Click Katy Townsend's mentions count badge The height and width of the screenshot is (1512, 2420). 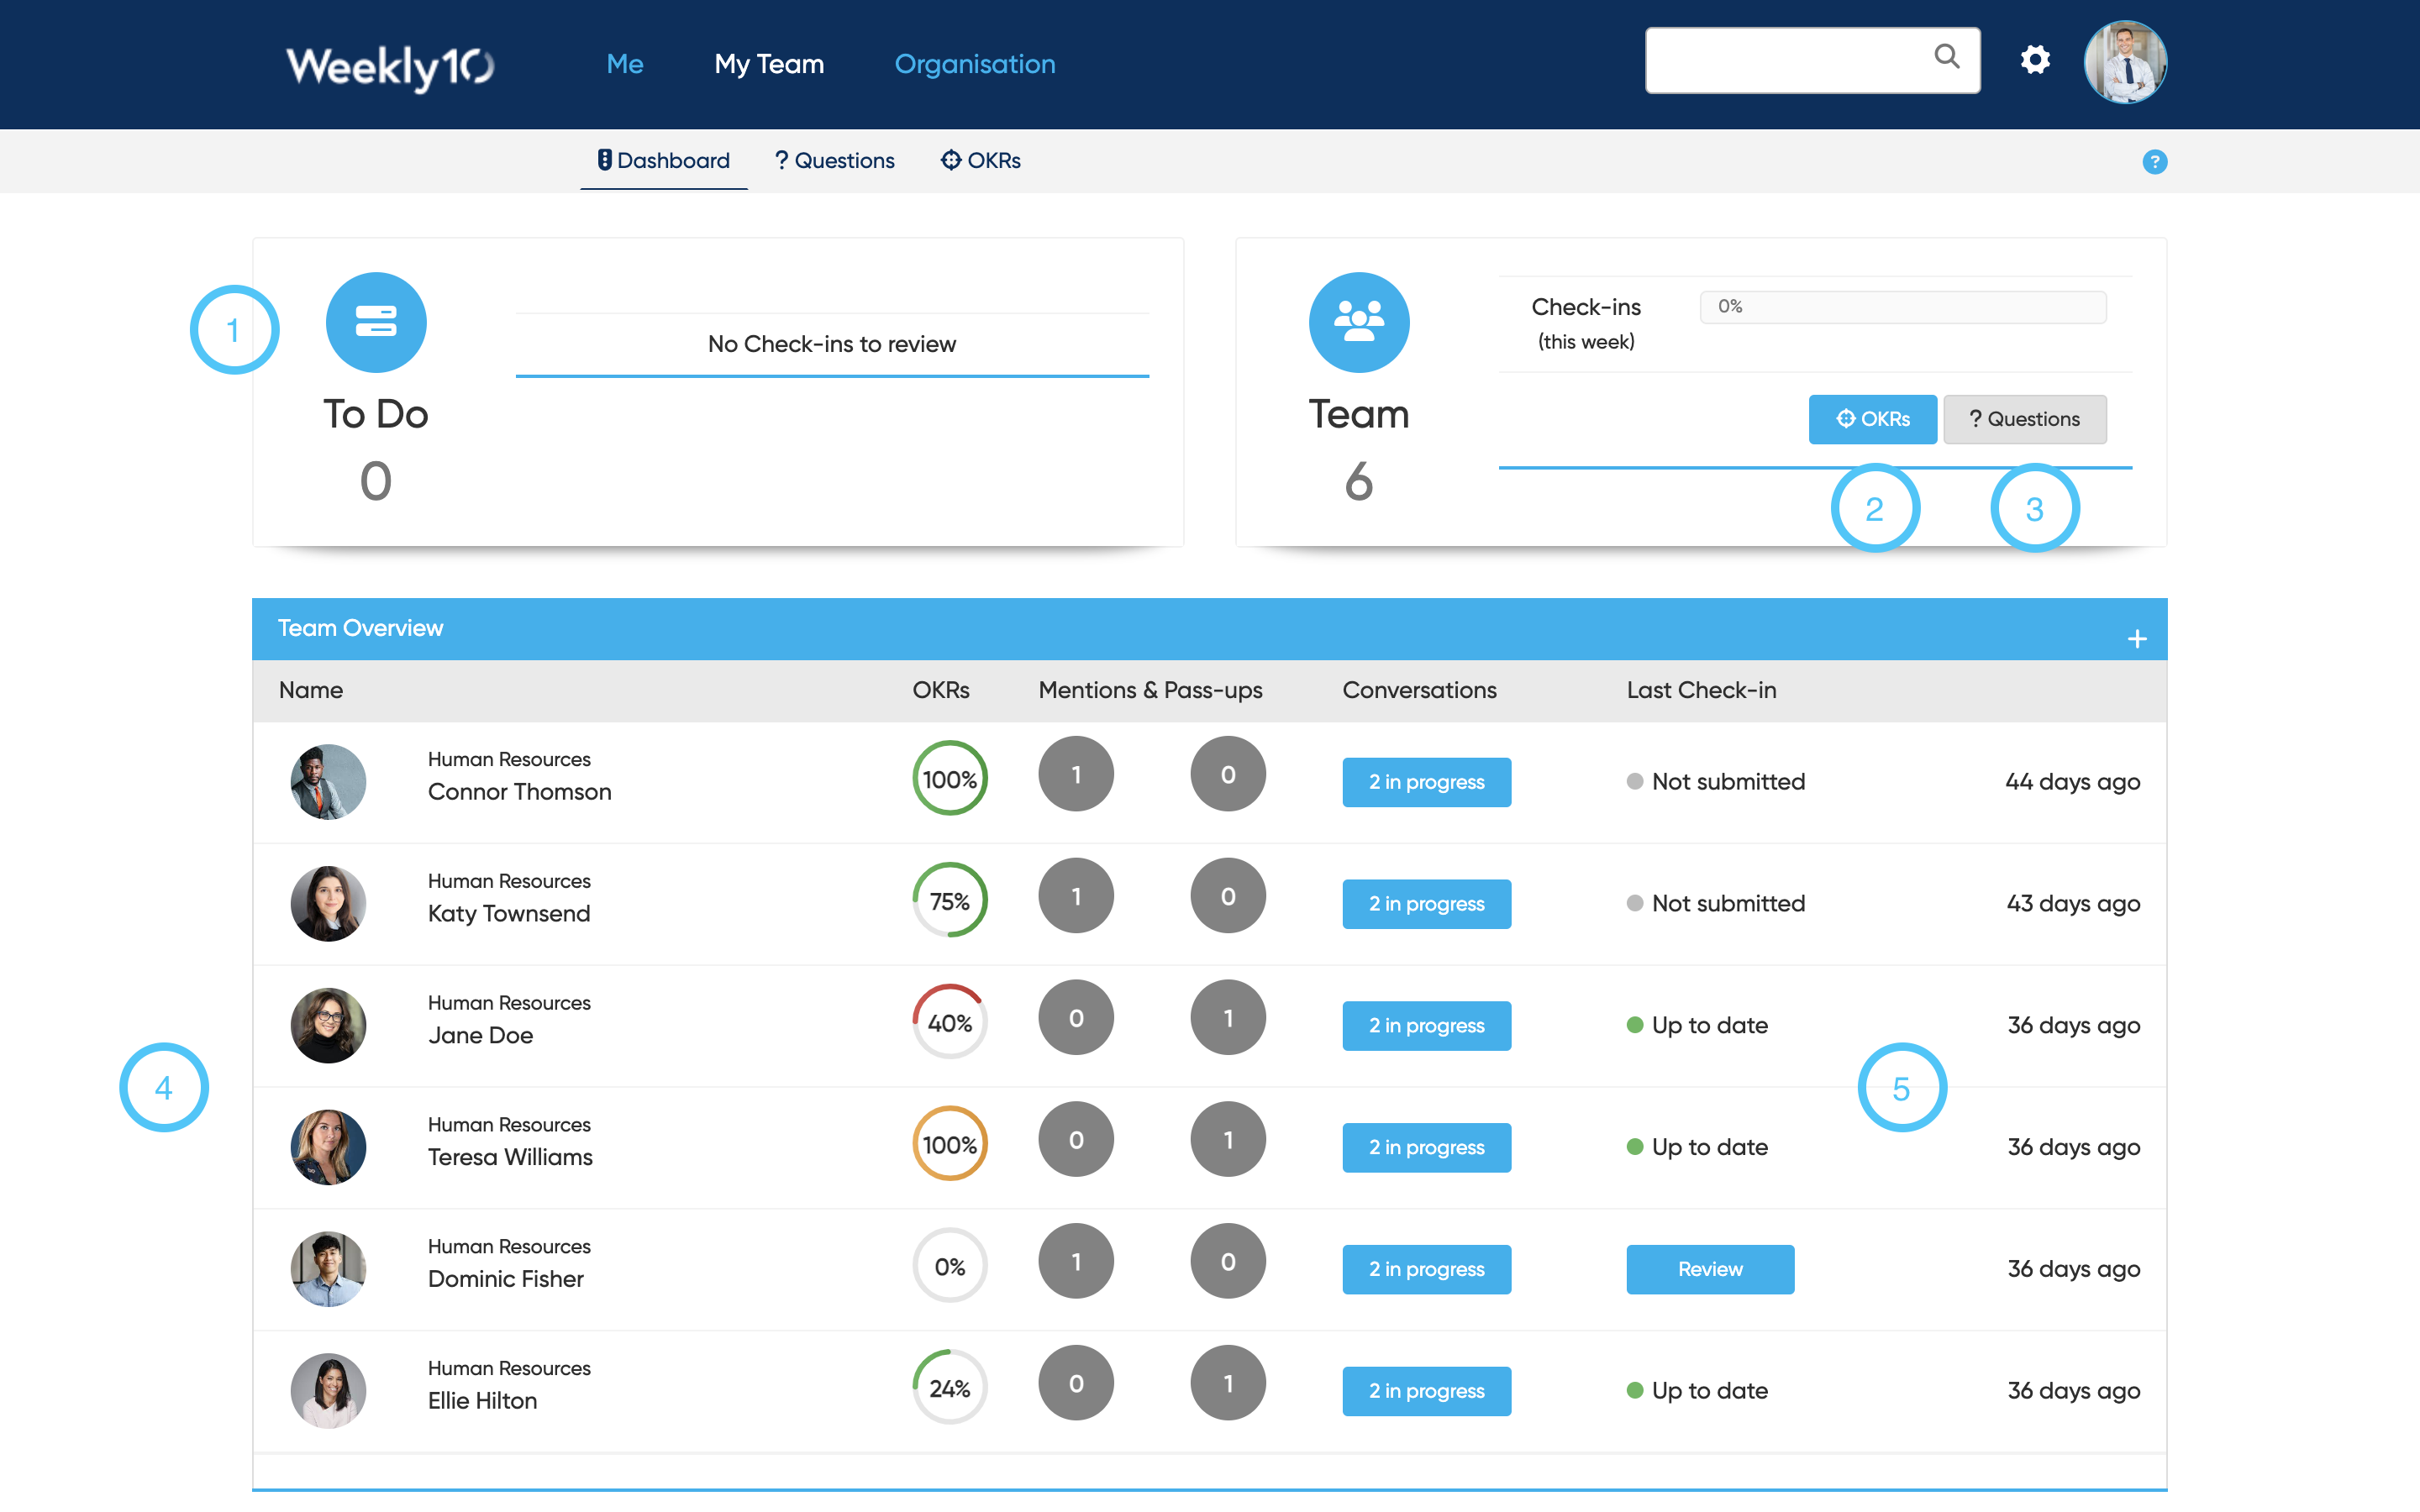[x=1075, y=896]
